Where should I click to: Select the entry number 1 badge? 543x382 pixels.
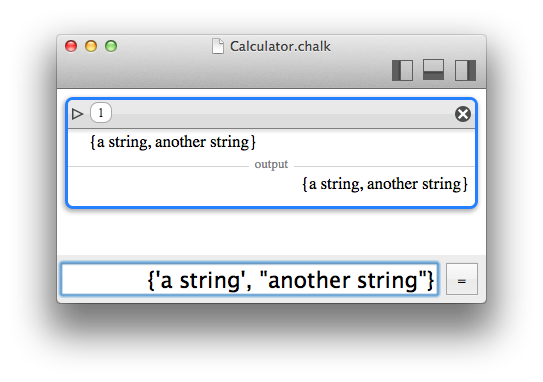point(101,113)
